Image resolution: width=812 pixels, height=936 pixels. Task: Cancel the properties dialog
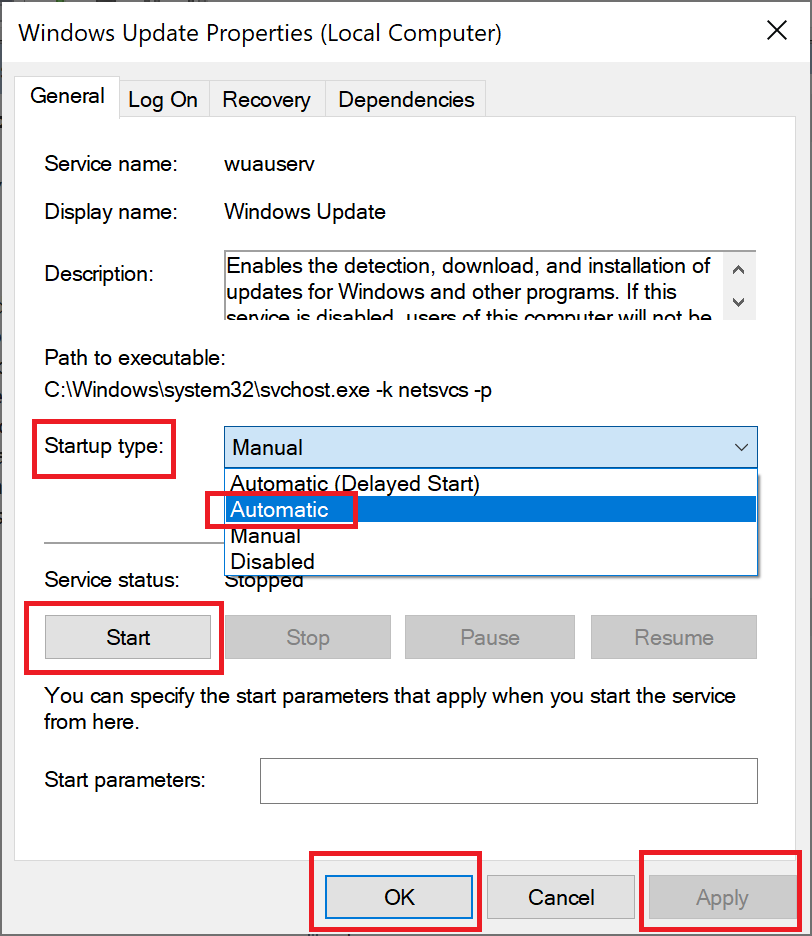pos(561,897)
